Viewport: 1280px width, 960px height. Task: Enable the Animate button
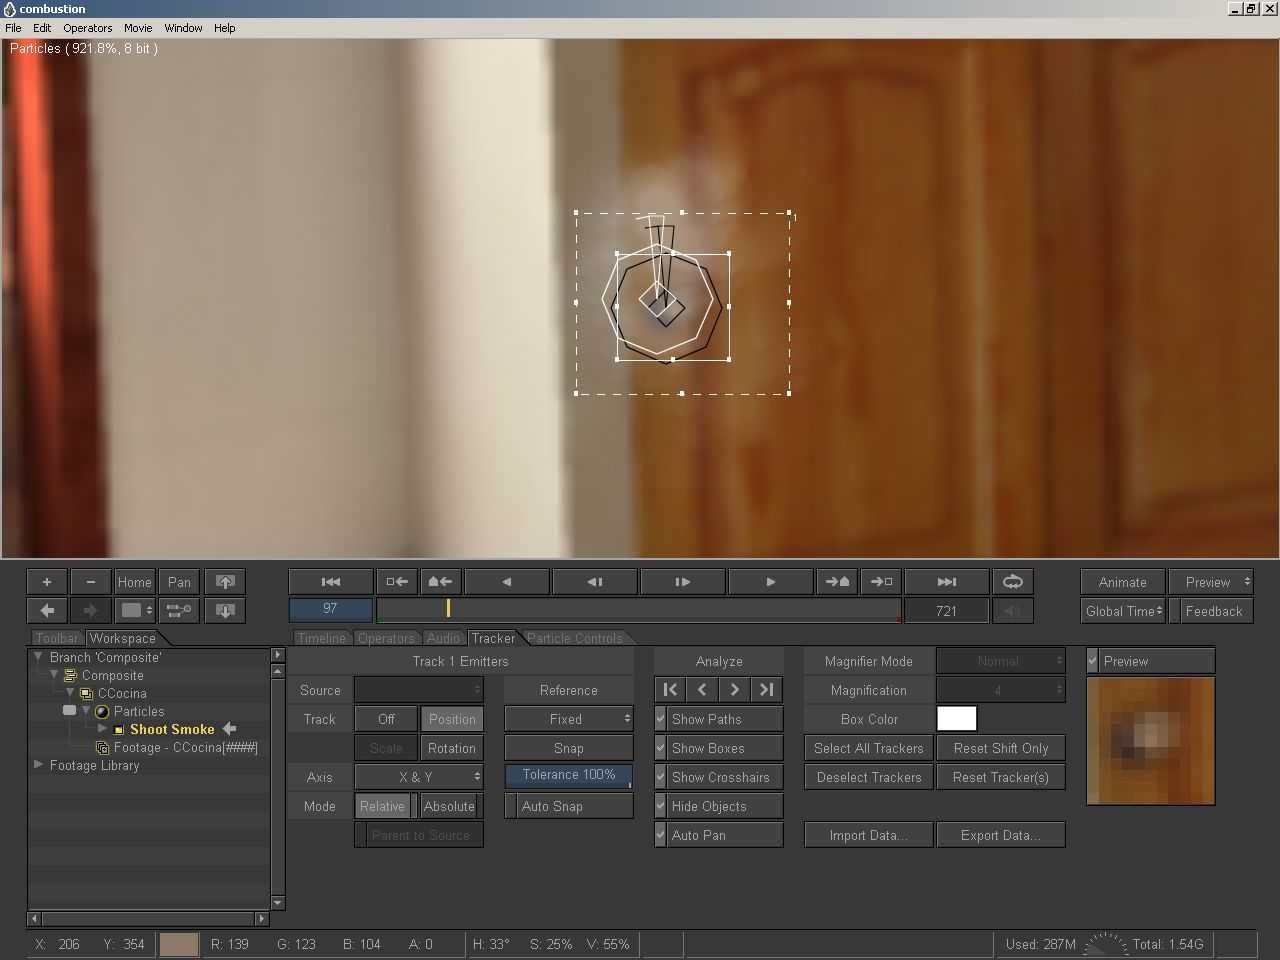pyautogui.click(x=1123, y=582)
